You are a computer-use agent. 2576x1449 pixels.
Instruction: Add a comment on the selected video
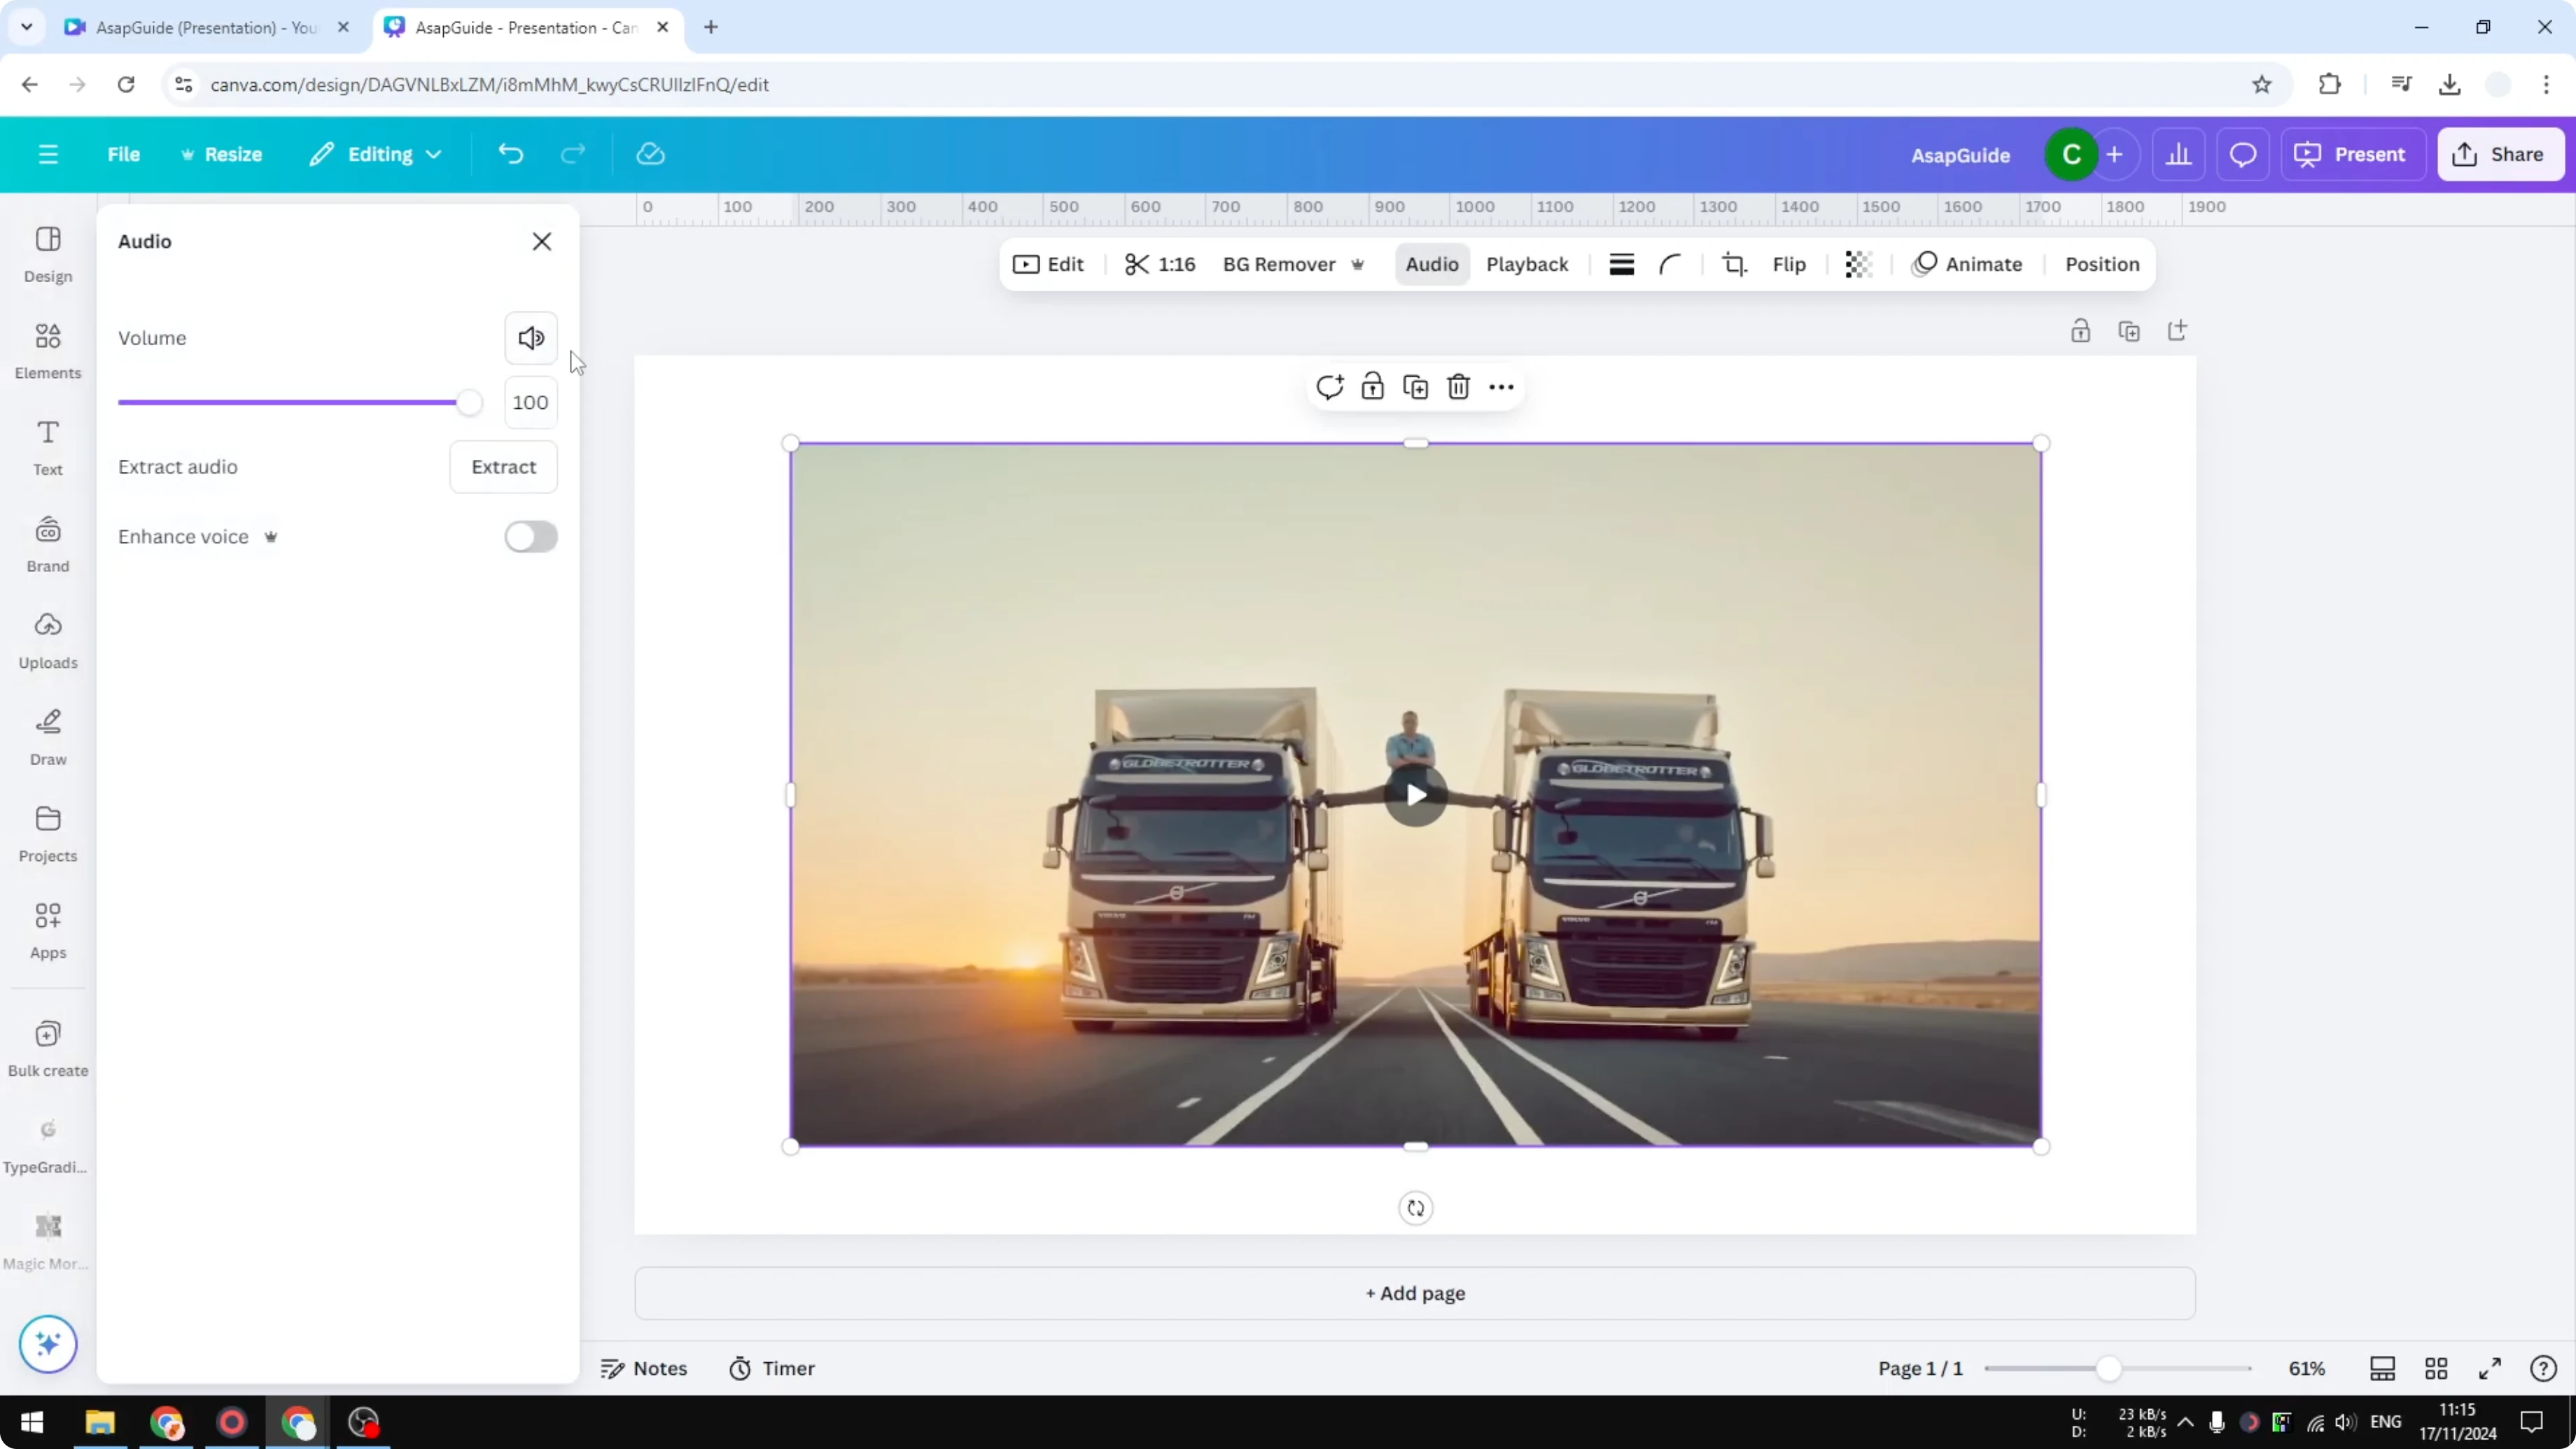point(1330,386)
